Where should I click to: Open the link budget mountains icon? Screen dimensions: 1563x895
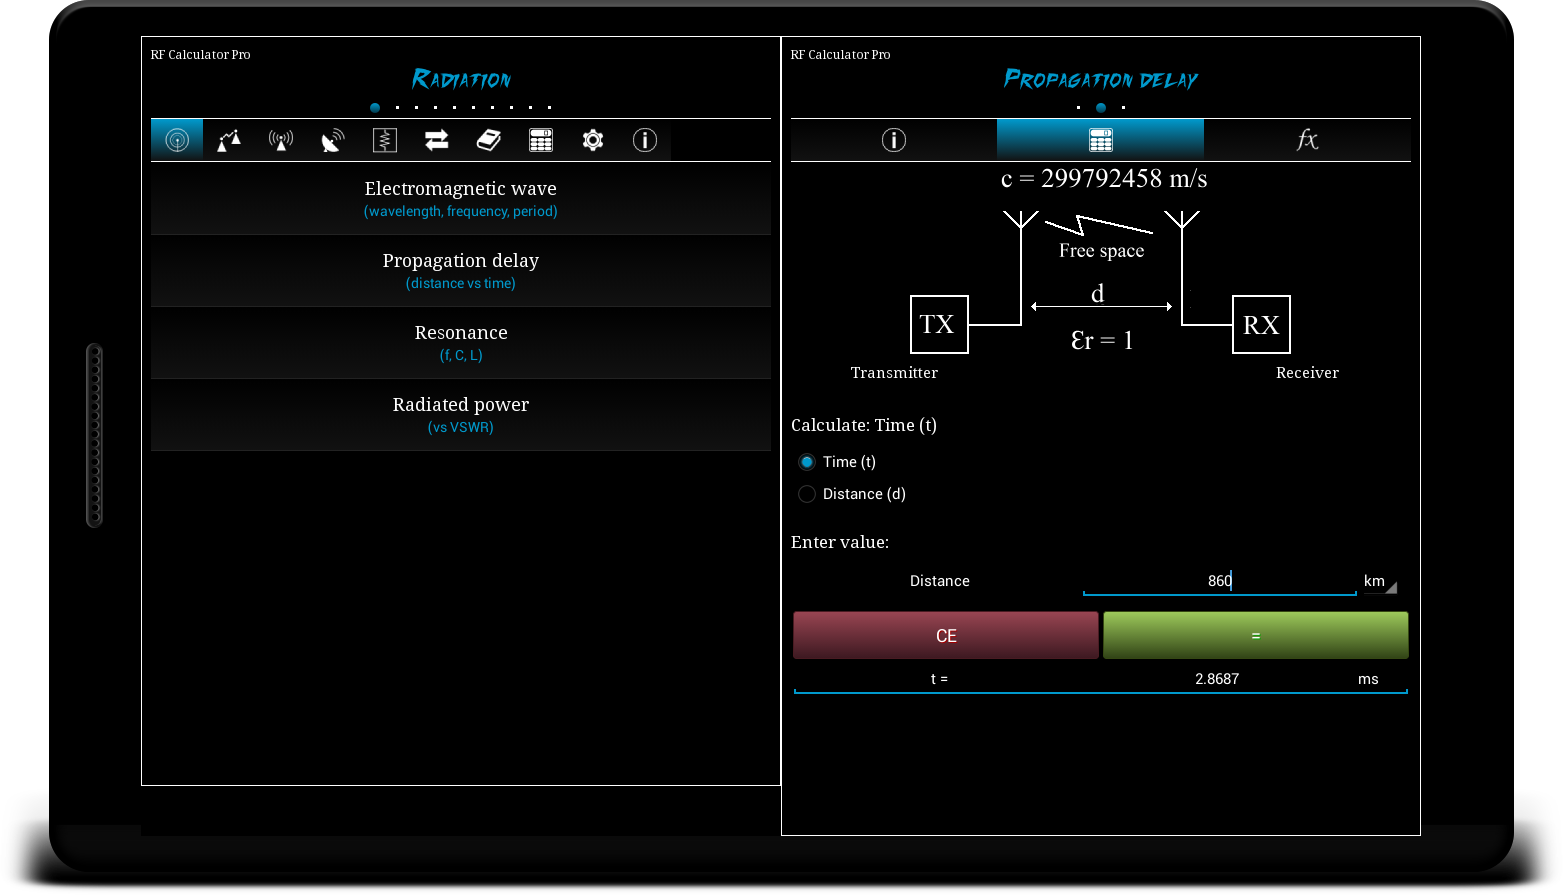click(229, 140)
